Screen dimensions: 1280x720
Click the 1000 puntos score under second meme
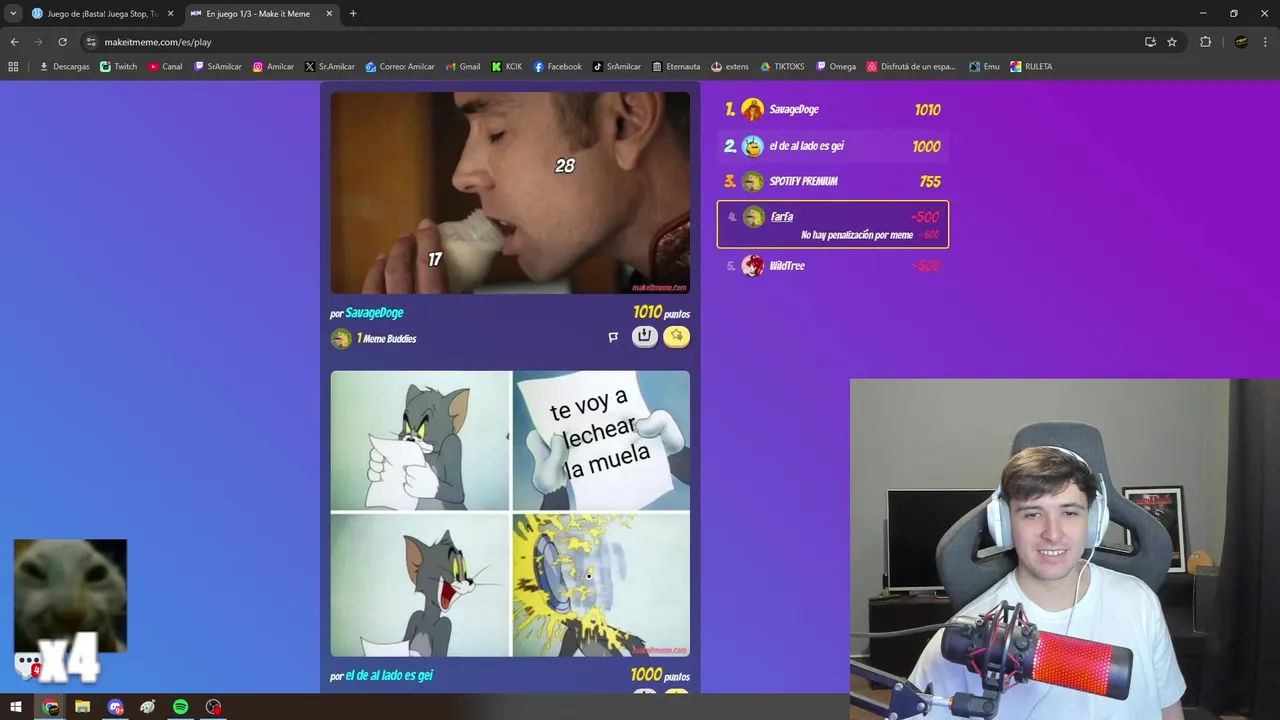click(660, 676)
